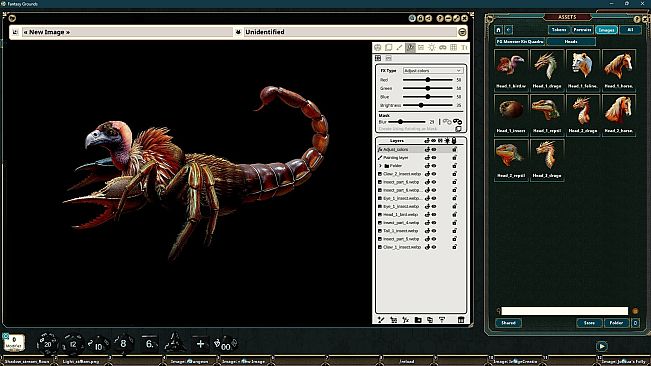Screen dimensions: 651x366
Task: Add FX layer from layers bottom toolbar
Action: (406, 320)
